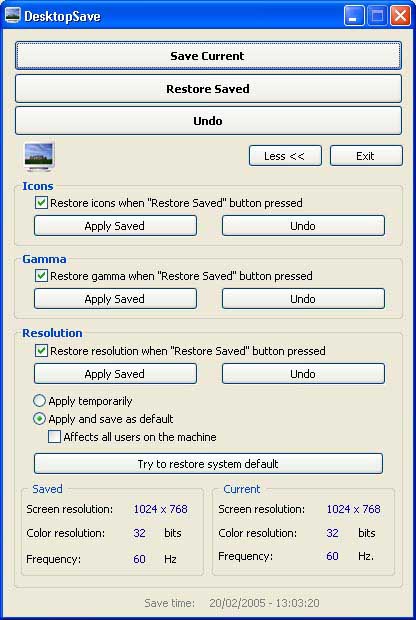The width and height of the screenshot is (416, 620).
Task: Uncheck Restore icons when Restore Saved pressed
Action: point(41,203)
